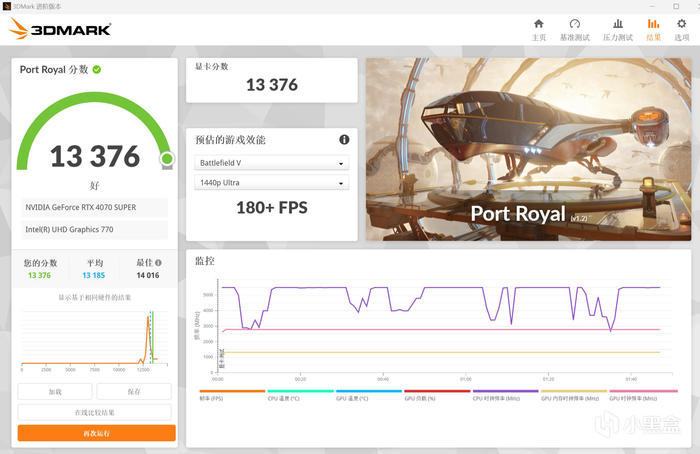Click the 在线比较结果 compare online button
This screenshot has height=454, width=700.
(95, 412)
